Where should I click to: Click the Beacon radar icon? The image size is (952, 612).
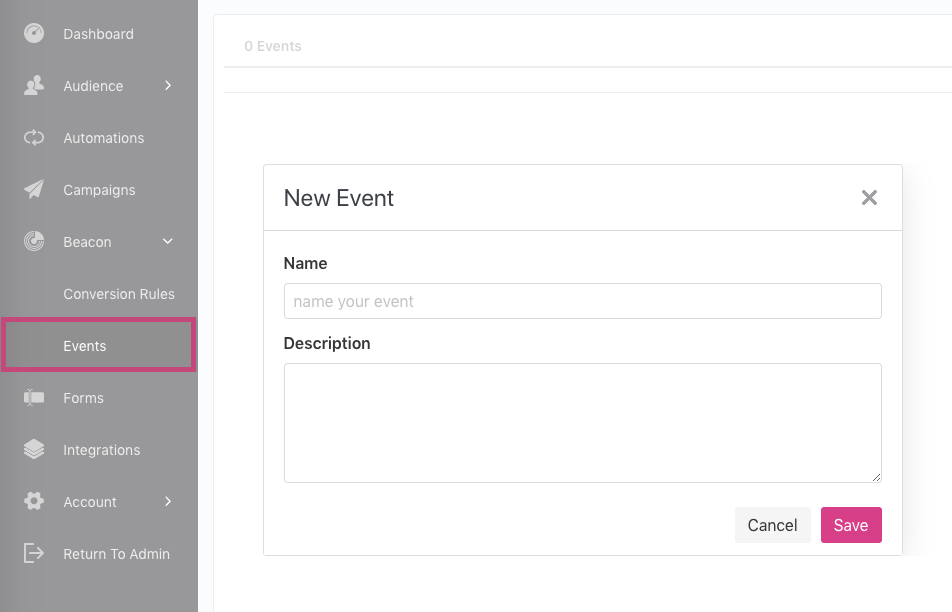pyautogui.click(x=34, y=242)
